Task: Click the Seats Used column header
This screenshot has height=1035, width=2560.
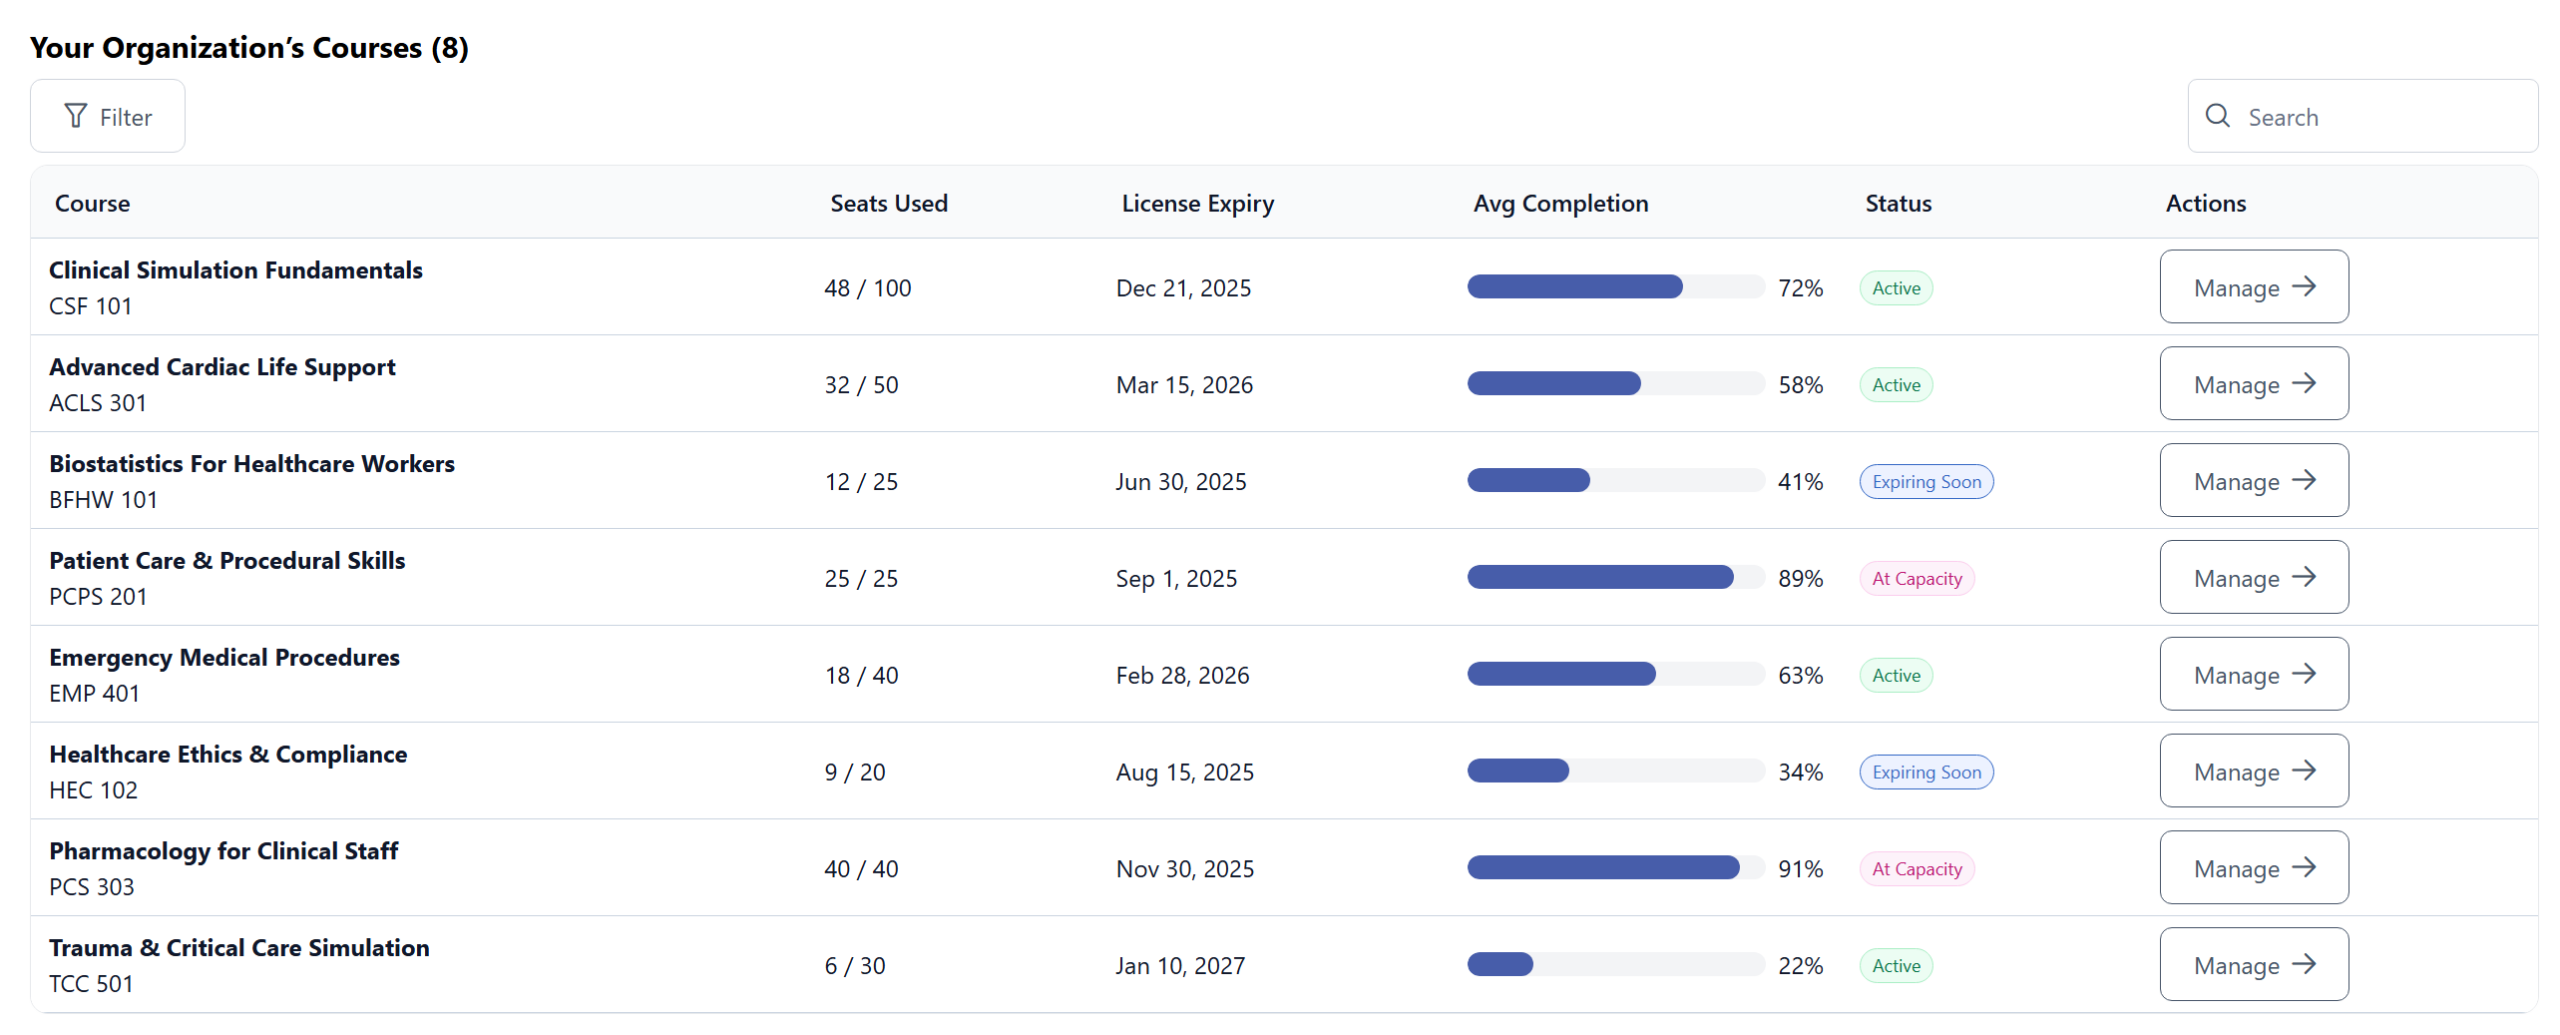Action: 888,203
